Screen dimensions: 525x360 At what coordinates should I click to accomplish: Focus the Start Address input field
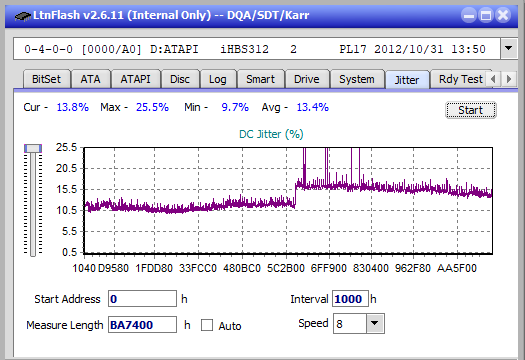(x=142, y=299)
